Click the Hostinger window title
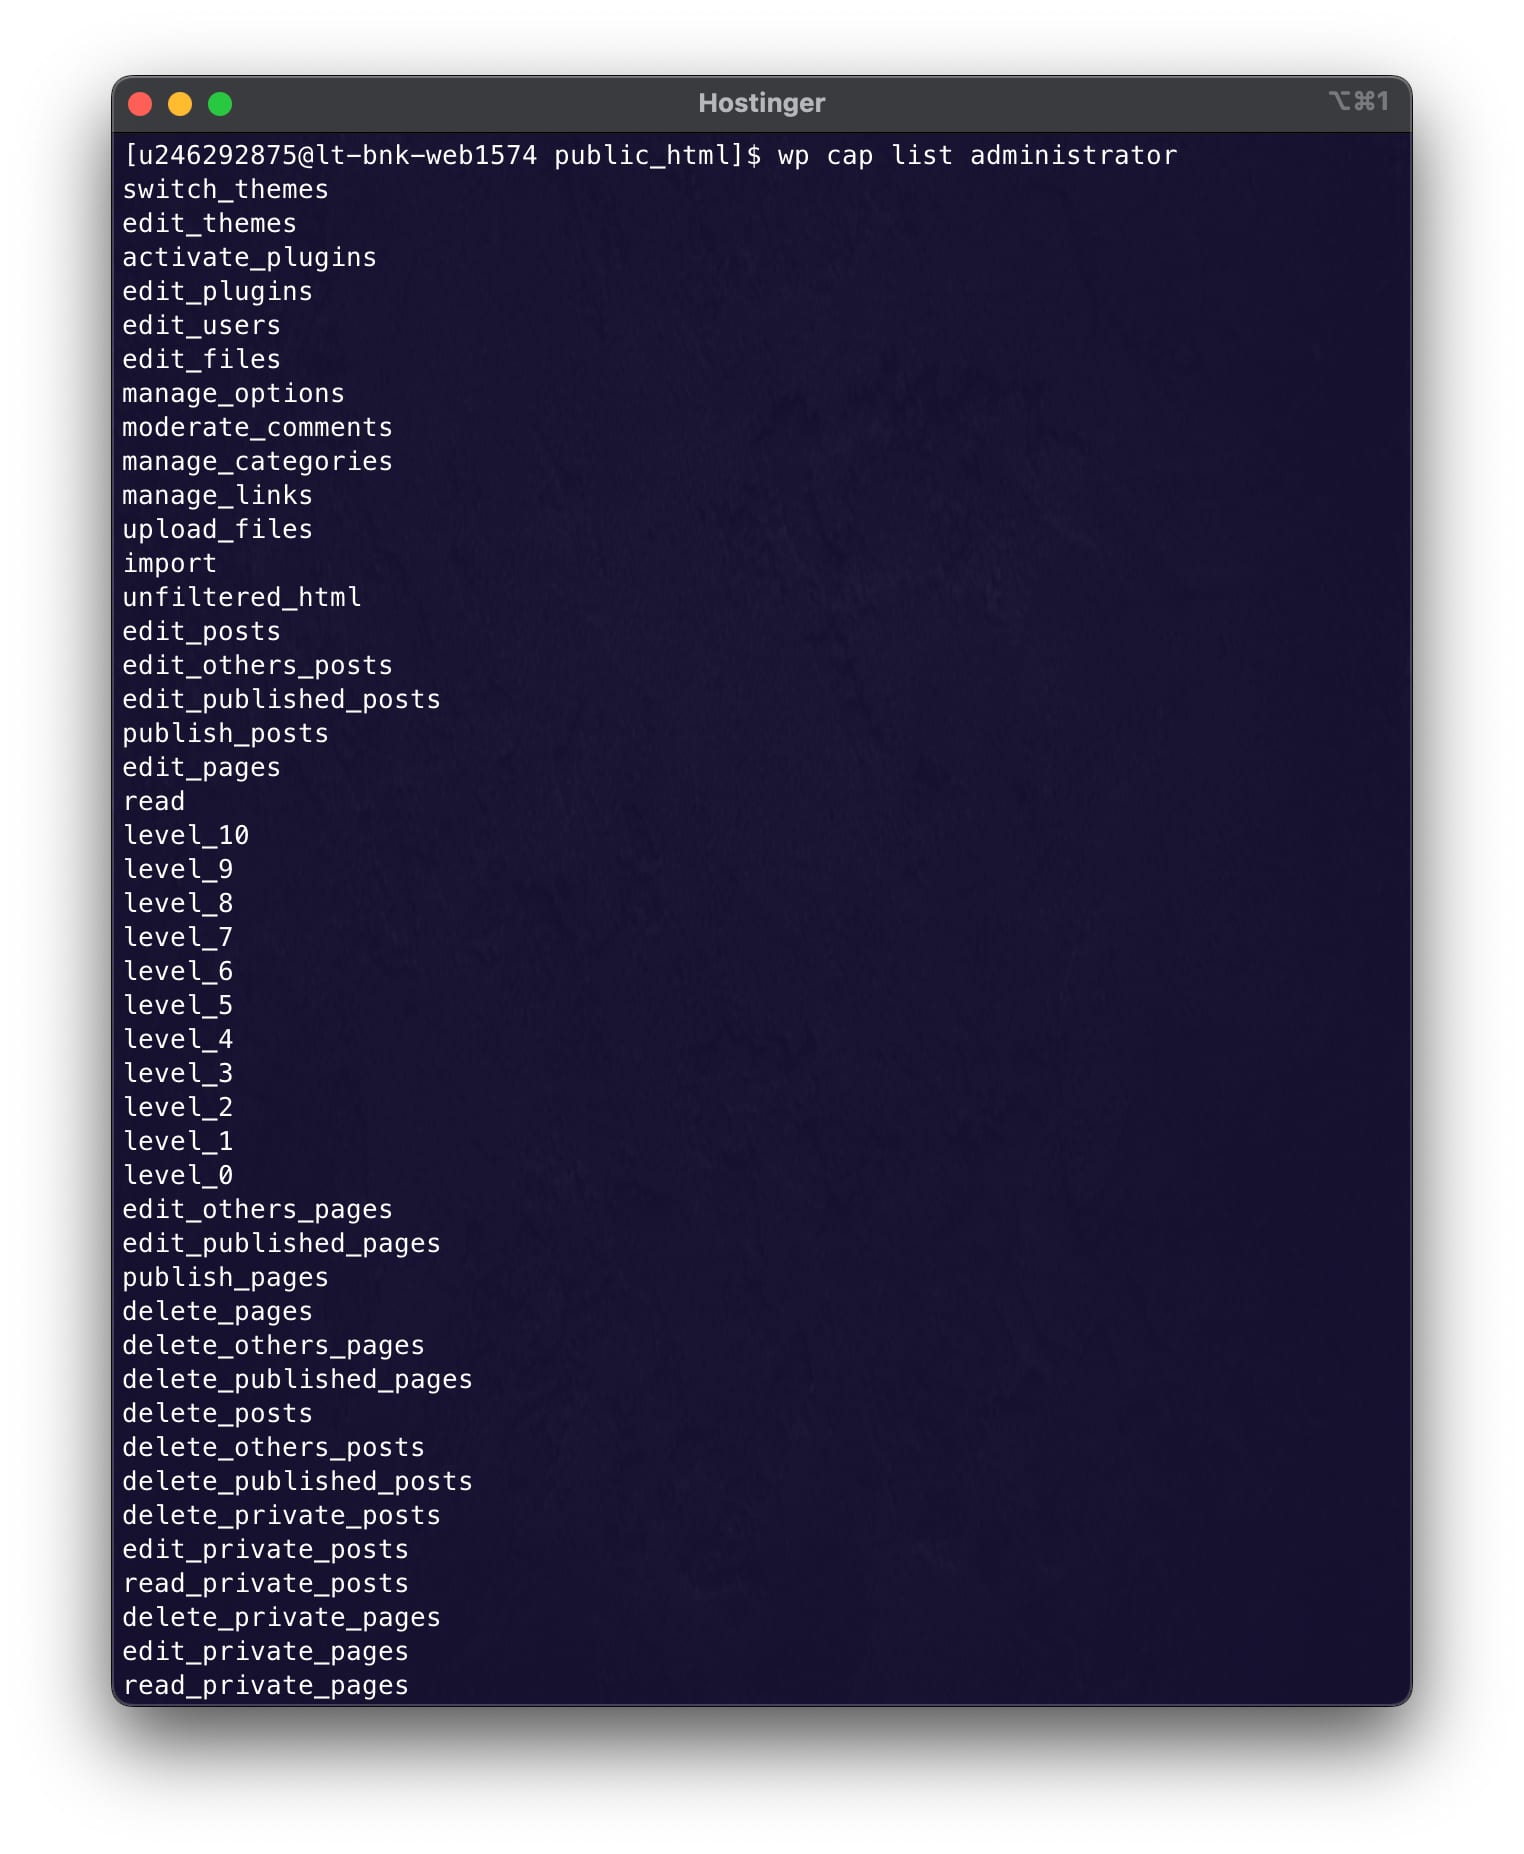This screenshot has width=1524, height=1854. [x=761, y=103]
